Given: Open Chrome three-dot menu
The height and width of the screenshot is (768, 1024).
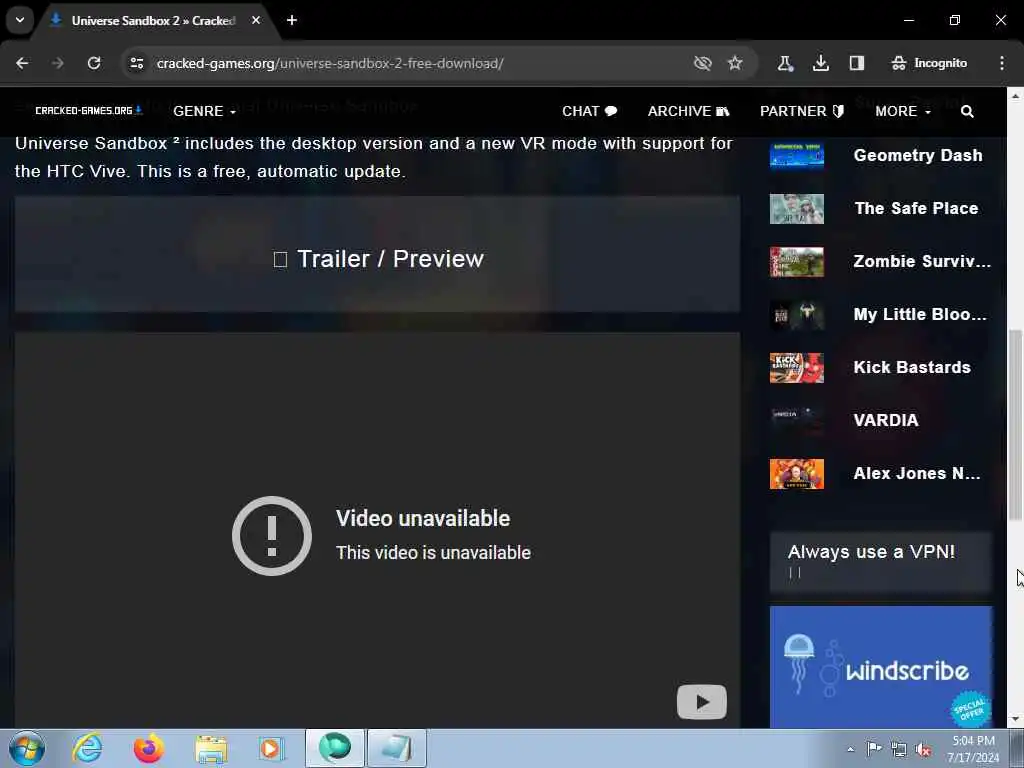Looking at the screenshot, I should [x=1002, y=63].
